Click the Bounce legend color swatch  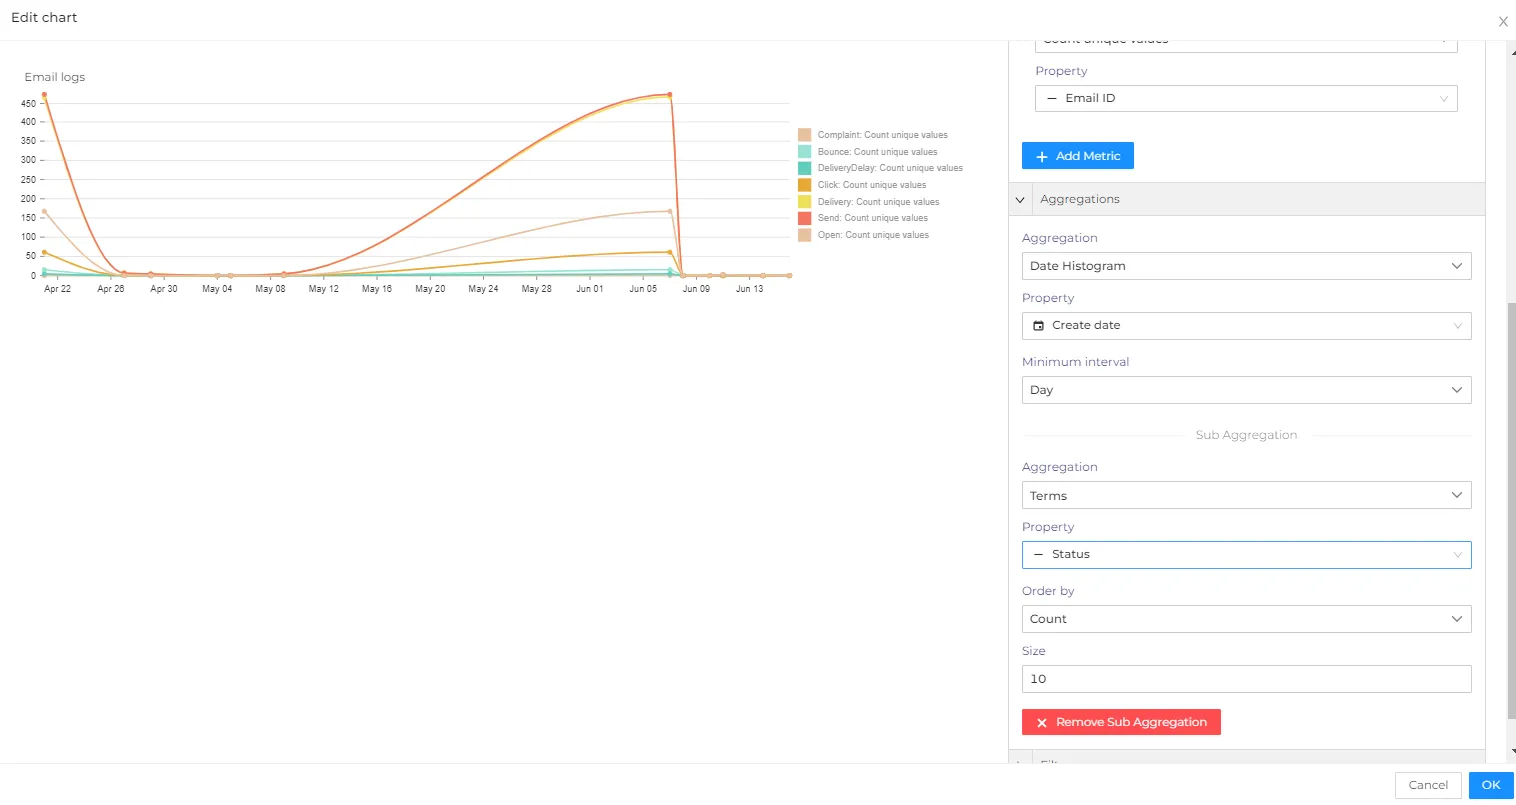pyautogui.click(x=804, y=152)
